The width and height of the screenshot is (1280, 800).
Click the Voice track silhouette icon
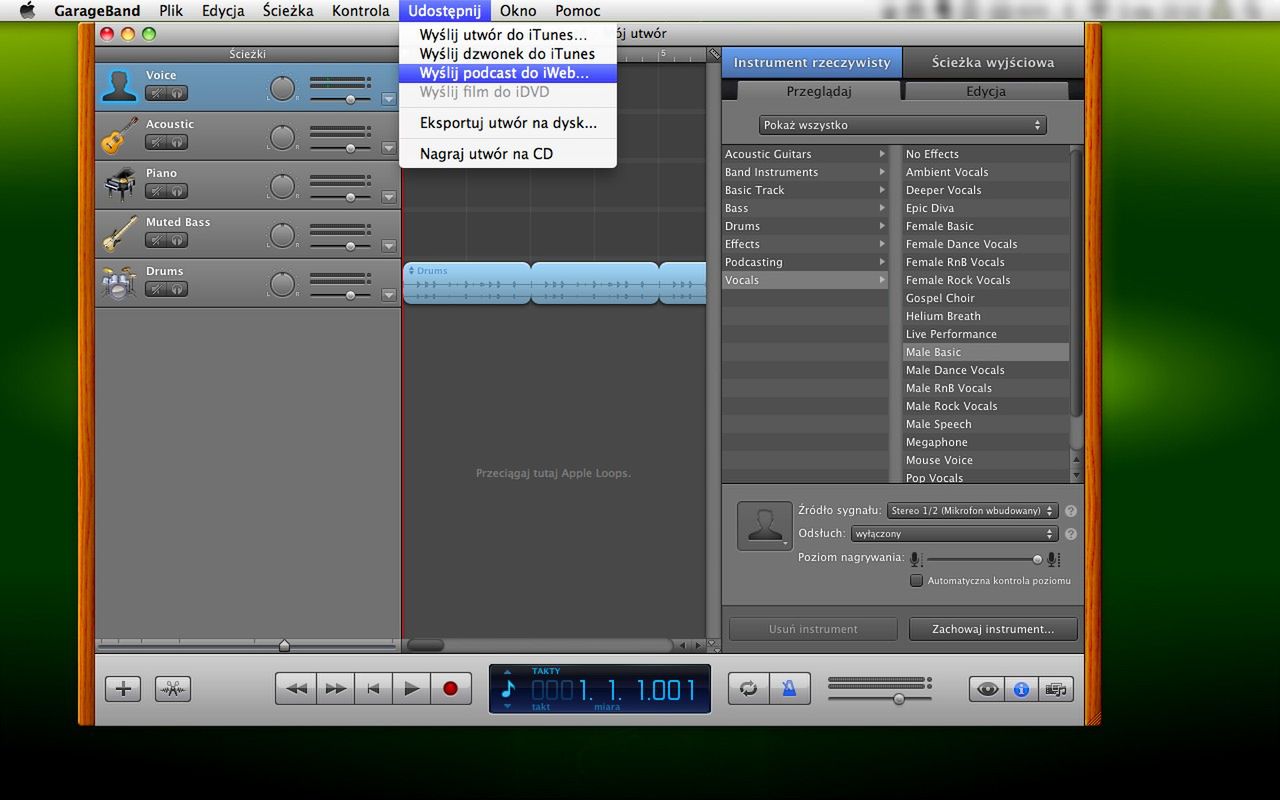[119, 86]
